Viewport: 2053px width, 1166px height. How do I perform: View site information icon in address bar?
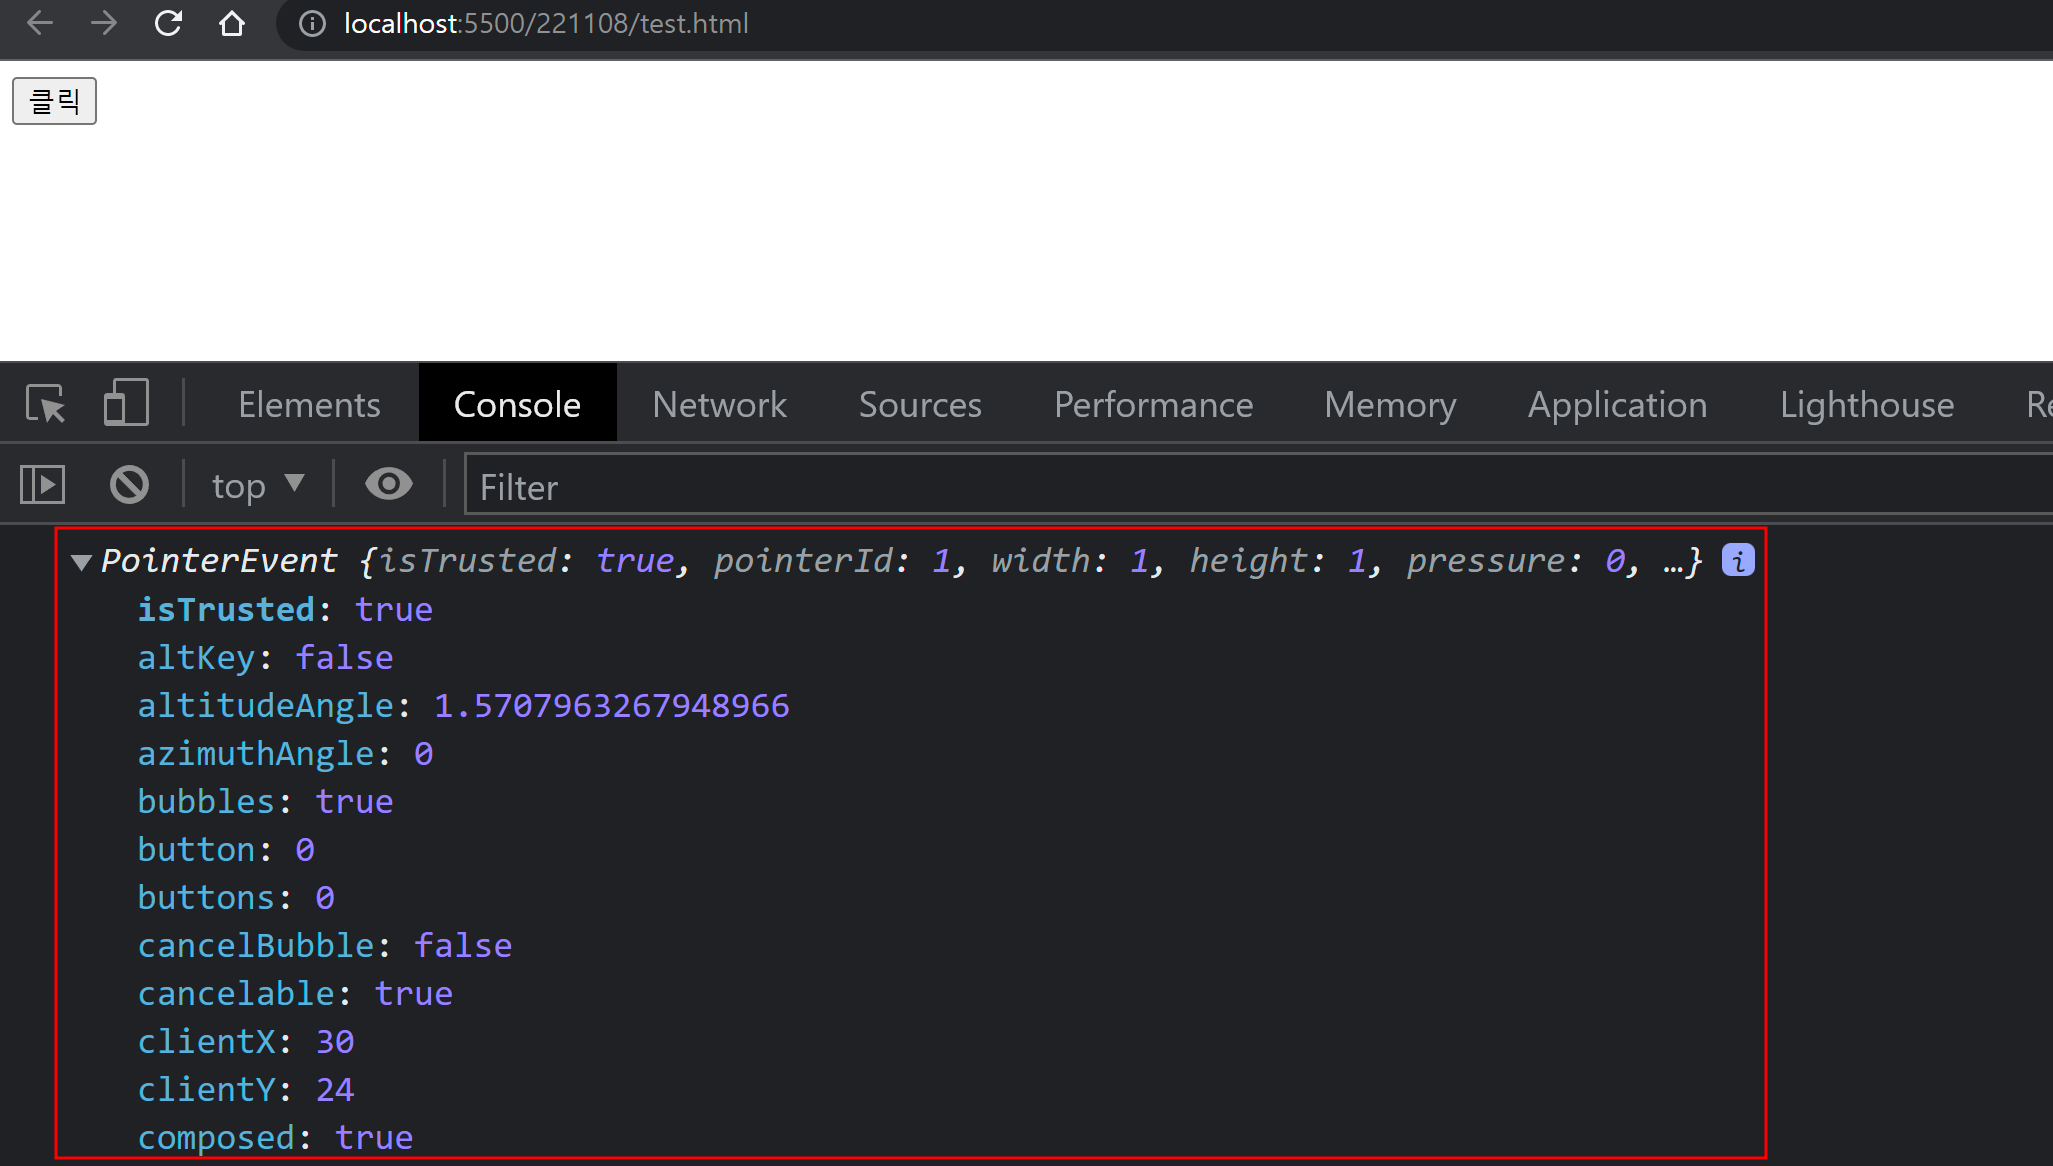click(312, 23)
